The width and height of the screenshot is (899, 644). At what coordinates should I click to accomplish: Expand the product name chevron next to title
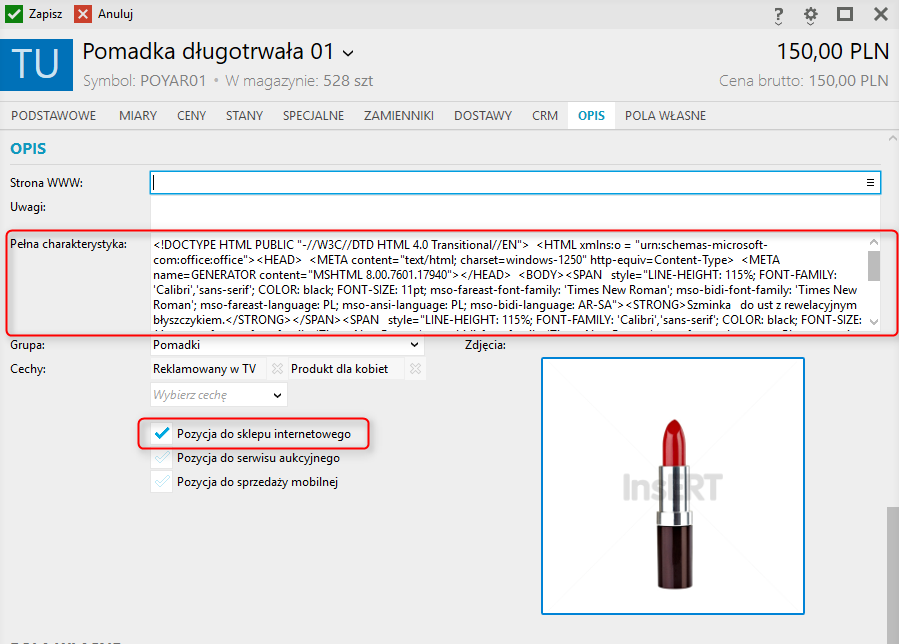point(348,53)
